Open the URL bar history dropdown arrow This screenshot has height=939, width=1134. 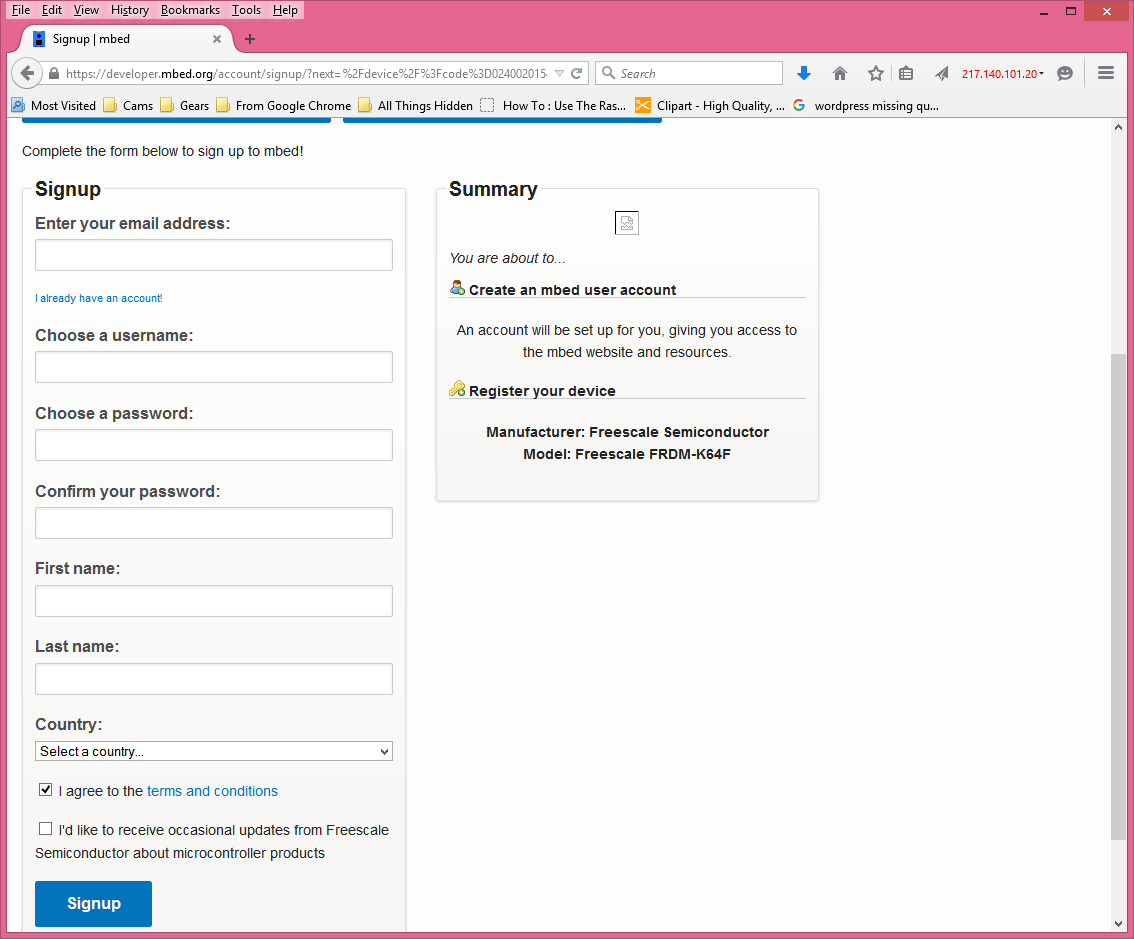click(x=559, y=73)
